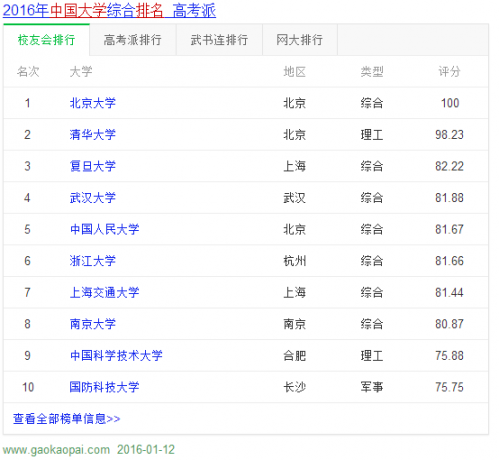Switch to the 高考派排行 tab
Screen dimensions: 499x460
(x=133, y=40)
